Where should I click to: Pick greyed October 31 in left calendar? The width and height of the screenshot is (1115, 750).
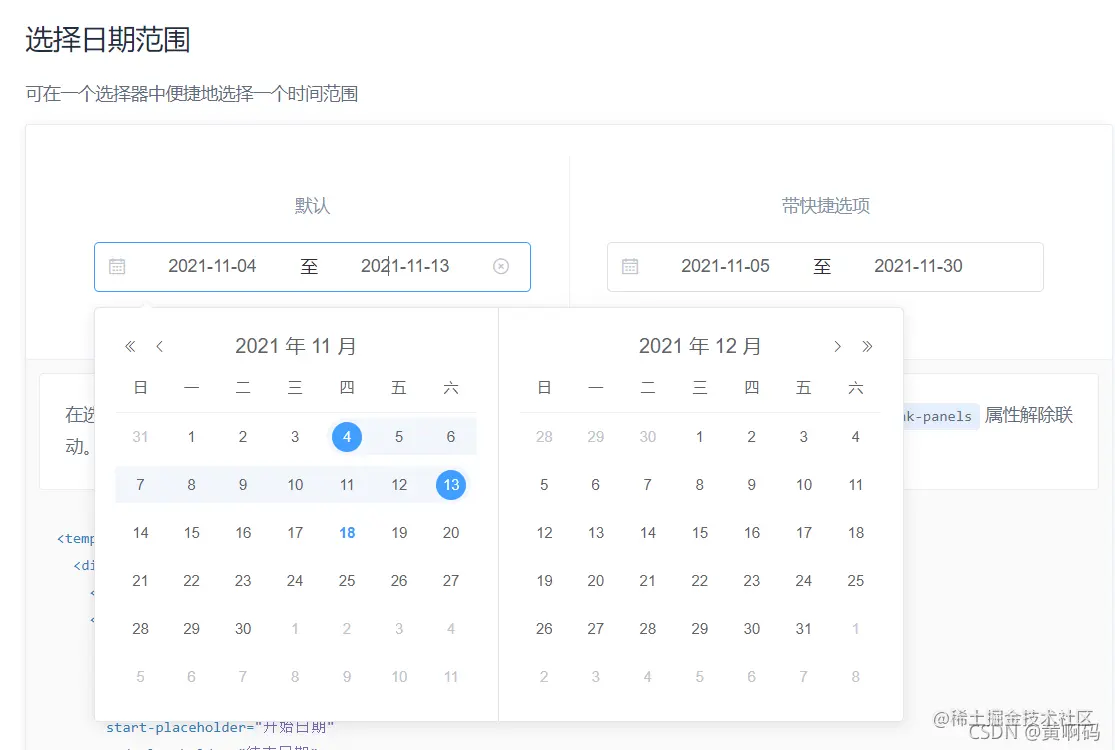[x=140, y=436]
